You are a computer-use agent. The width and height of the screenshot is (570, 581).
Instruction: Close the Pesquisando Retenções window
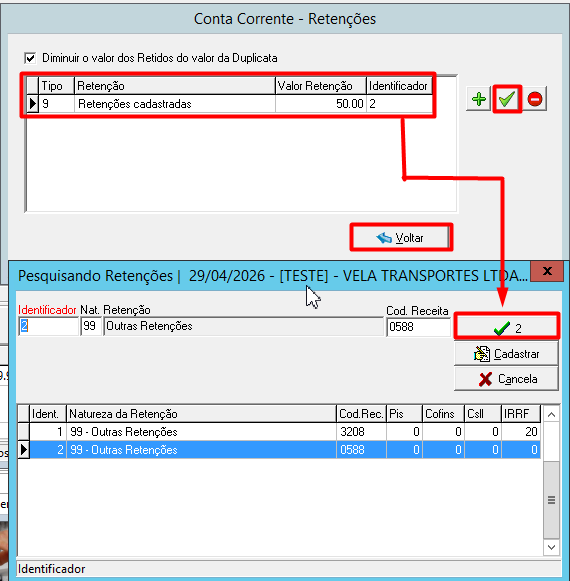pyautogui.click(x=547, y=271)
